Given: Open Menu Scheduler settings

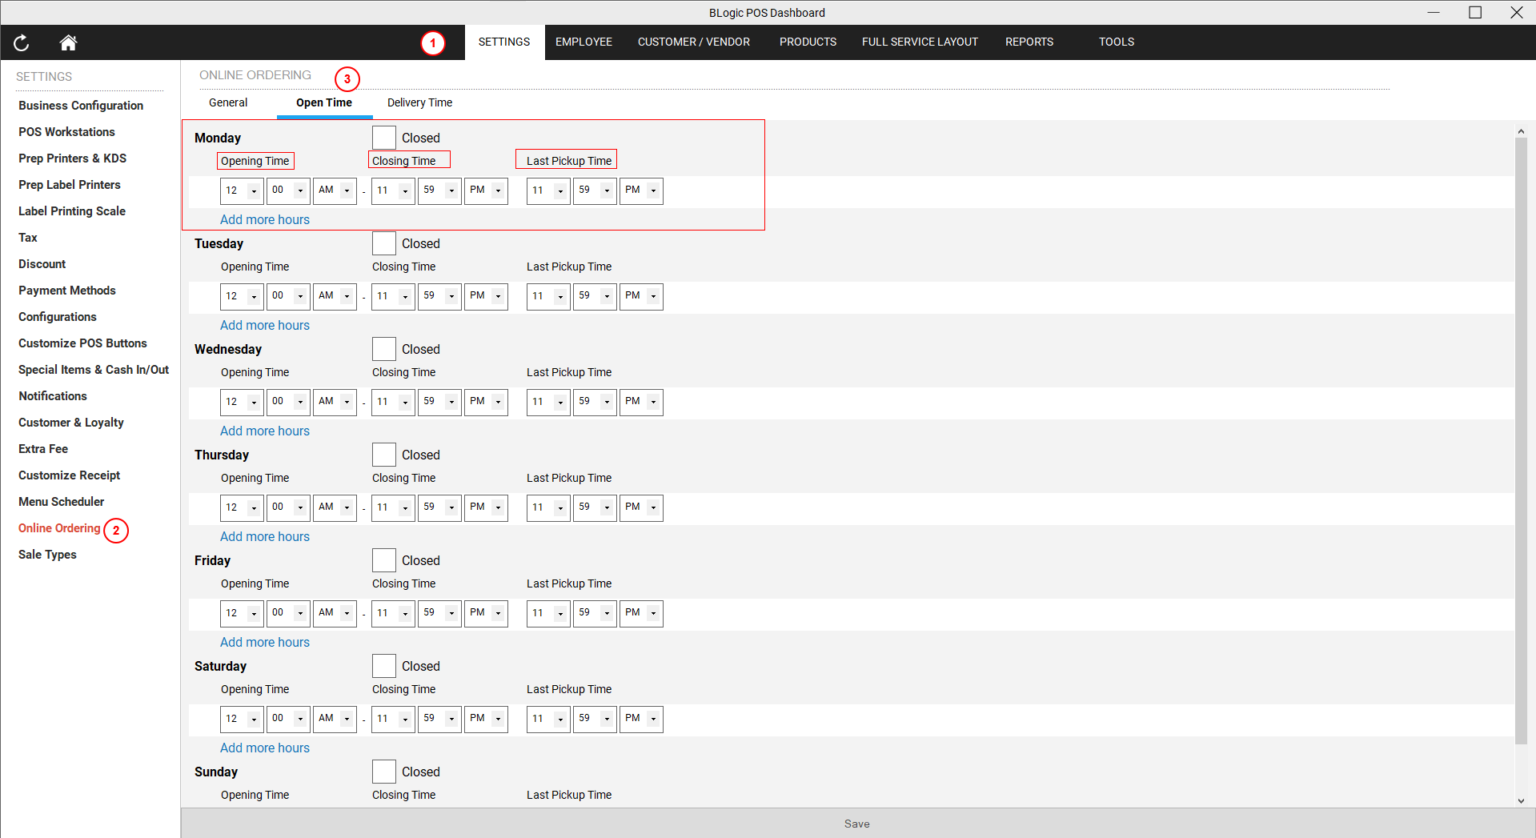Looking at the screenshot, I should [x=61, y=502].
